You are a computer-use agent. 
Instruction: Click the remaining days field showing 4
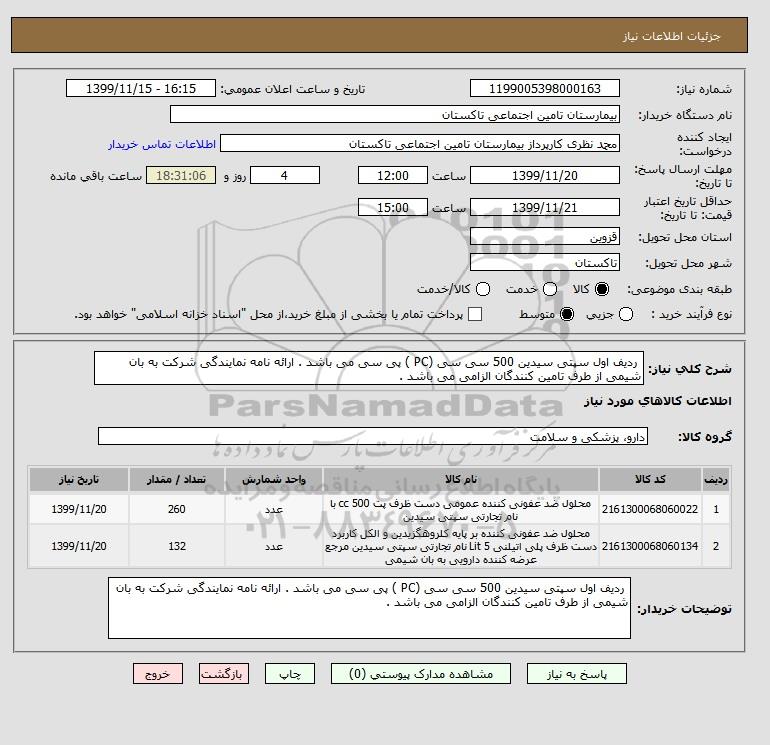click(285, 175)
